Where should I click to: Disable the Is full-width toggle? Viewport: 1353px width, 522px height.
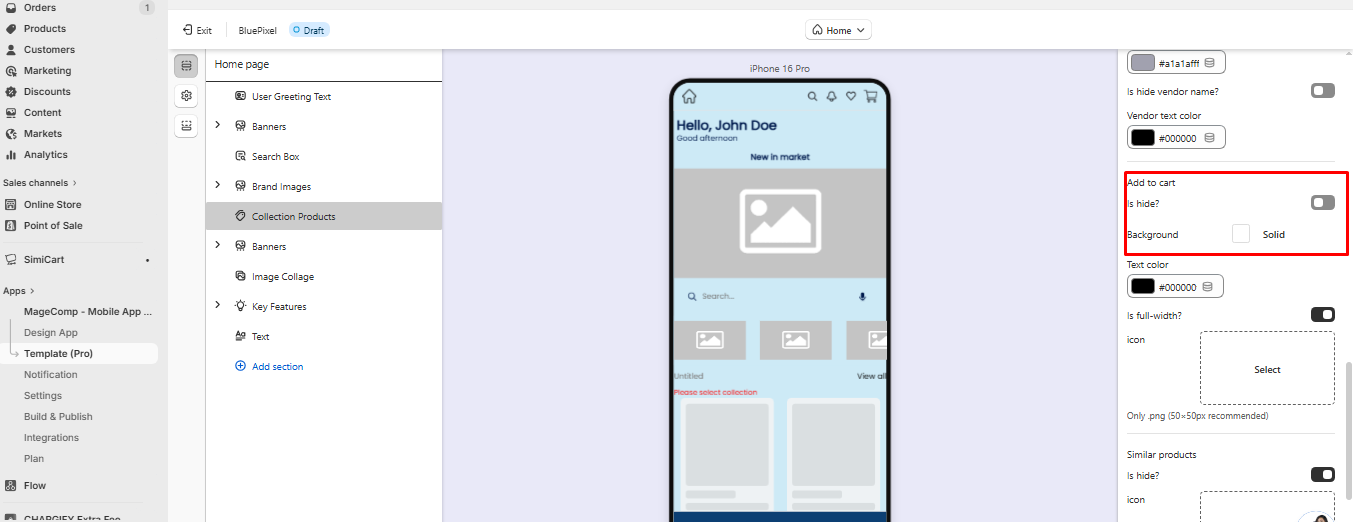coord(1322,315)
